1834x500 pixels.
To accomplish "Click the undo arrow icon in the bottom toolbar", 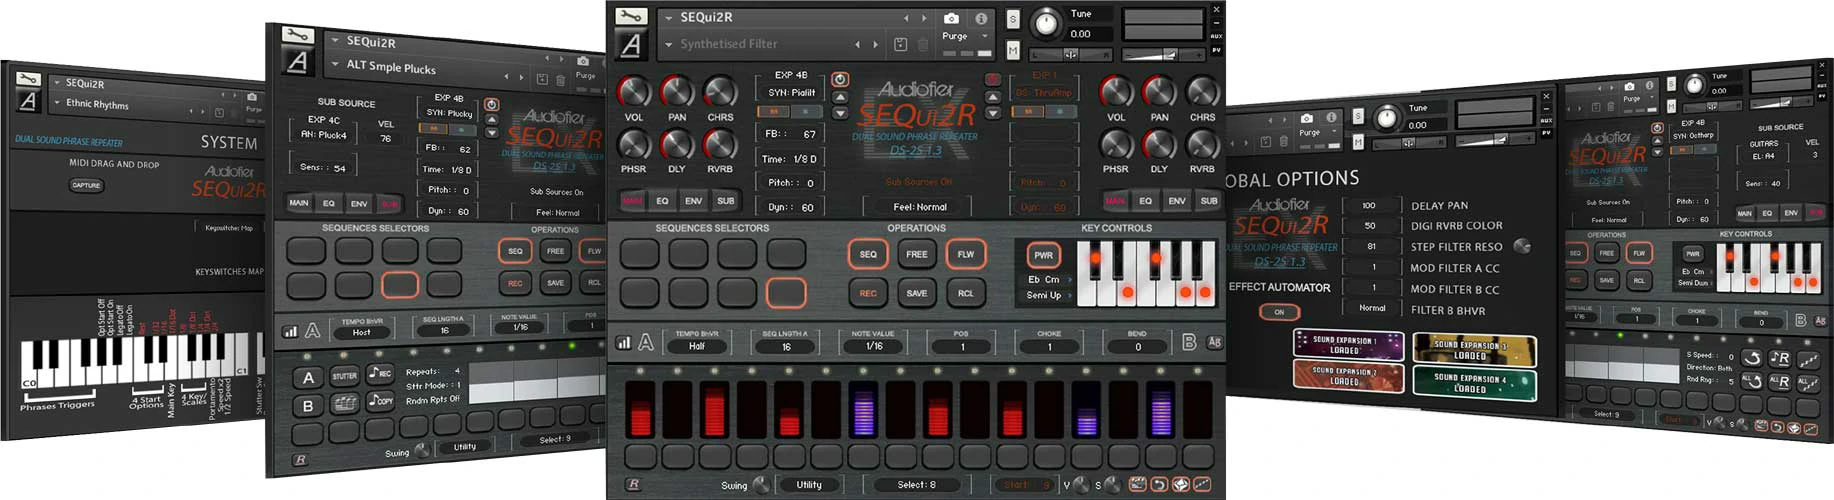I will tap(1159, 484).
